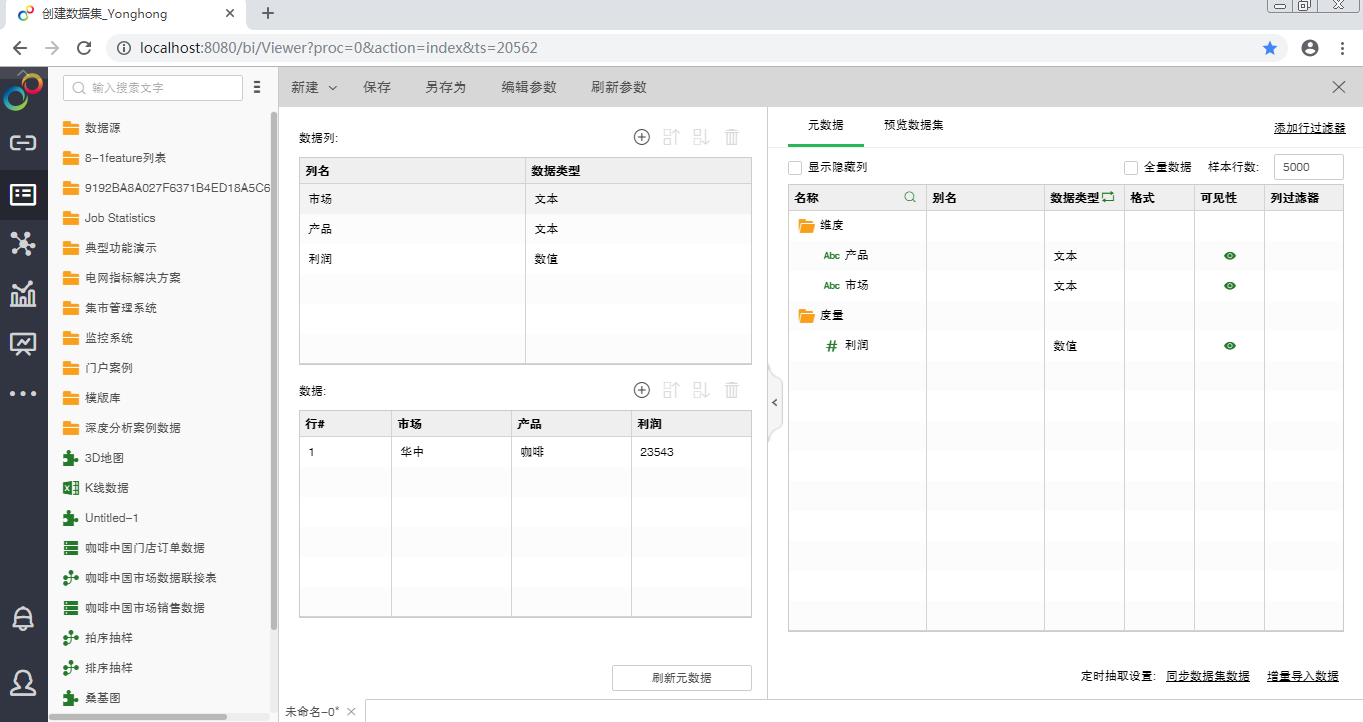Click the 刷新元数据 button
Viewport: 1363px width, 722px height.
point(681,677)
